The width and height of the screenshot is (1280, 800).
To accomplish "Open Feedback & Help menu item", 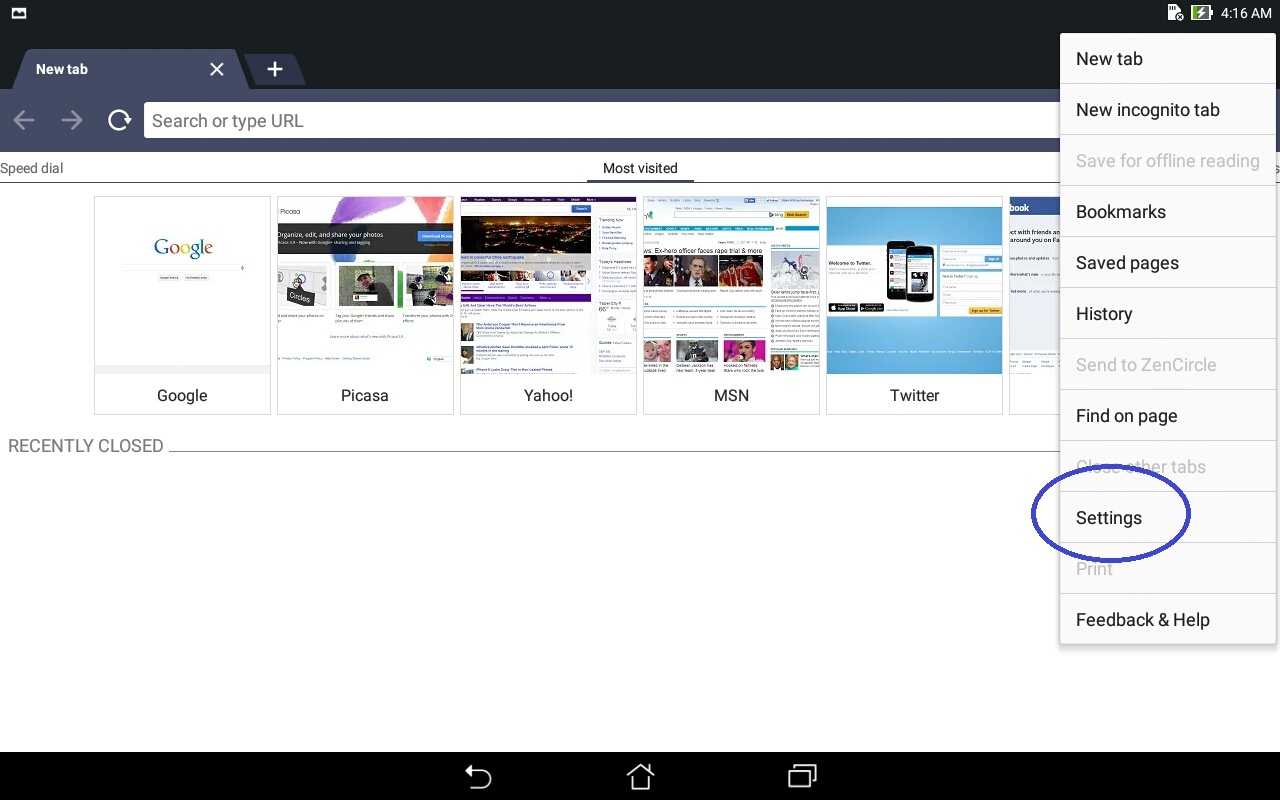I will coord(1168,620).
